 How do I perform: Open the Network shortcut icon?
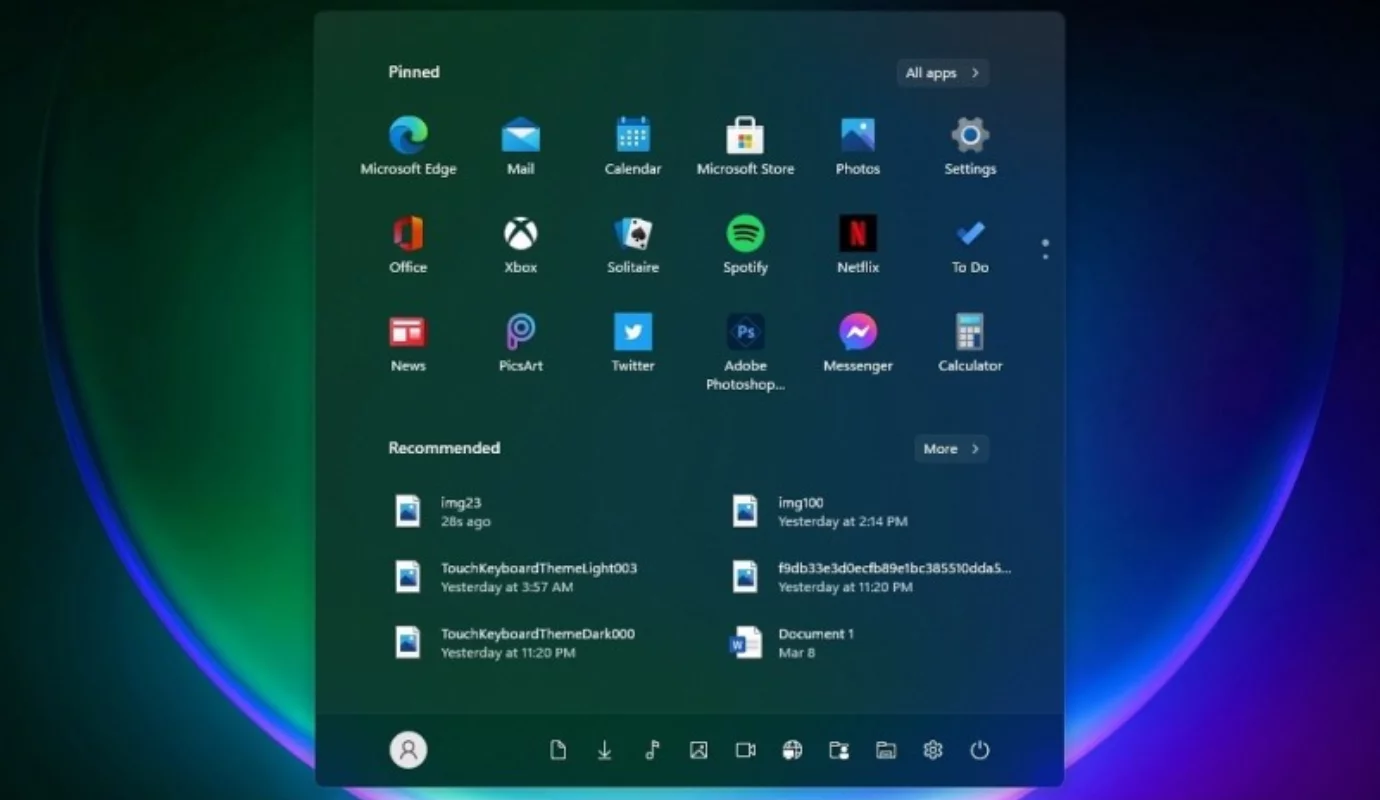tap(792, 750)
